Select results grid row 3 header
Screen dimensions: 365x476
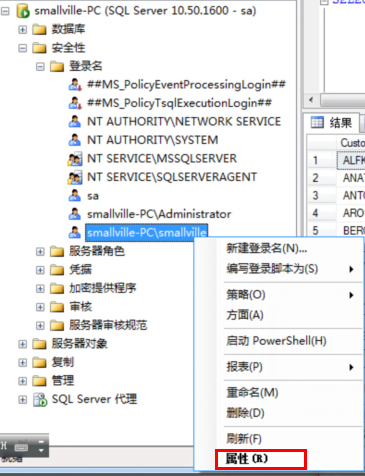(x=321, y=195)
